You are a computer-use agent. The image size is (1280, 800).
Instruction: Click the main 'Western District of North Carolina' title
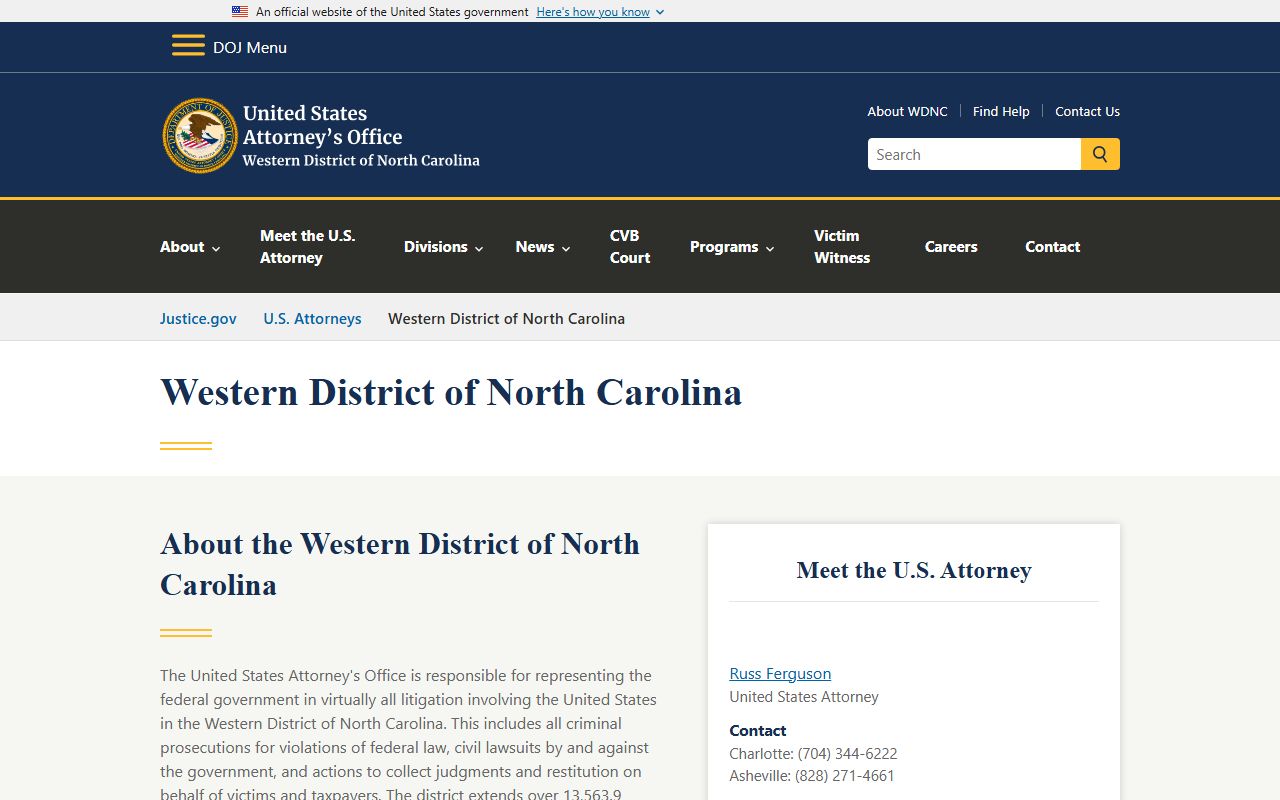451,392
